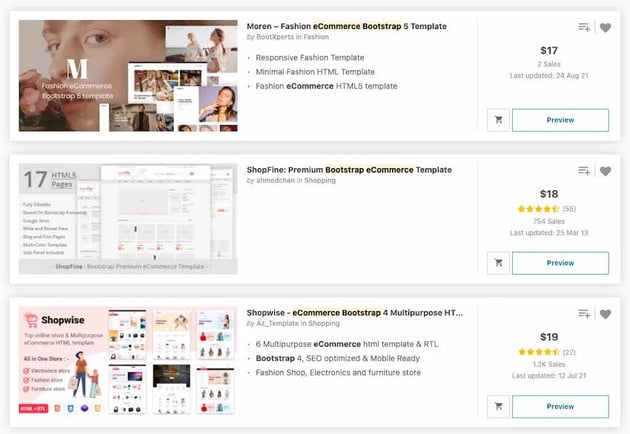Add Shopwise template to collection
The image size is (630, 434).
click(x=584, y=314)
